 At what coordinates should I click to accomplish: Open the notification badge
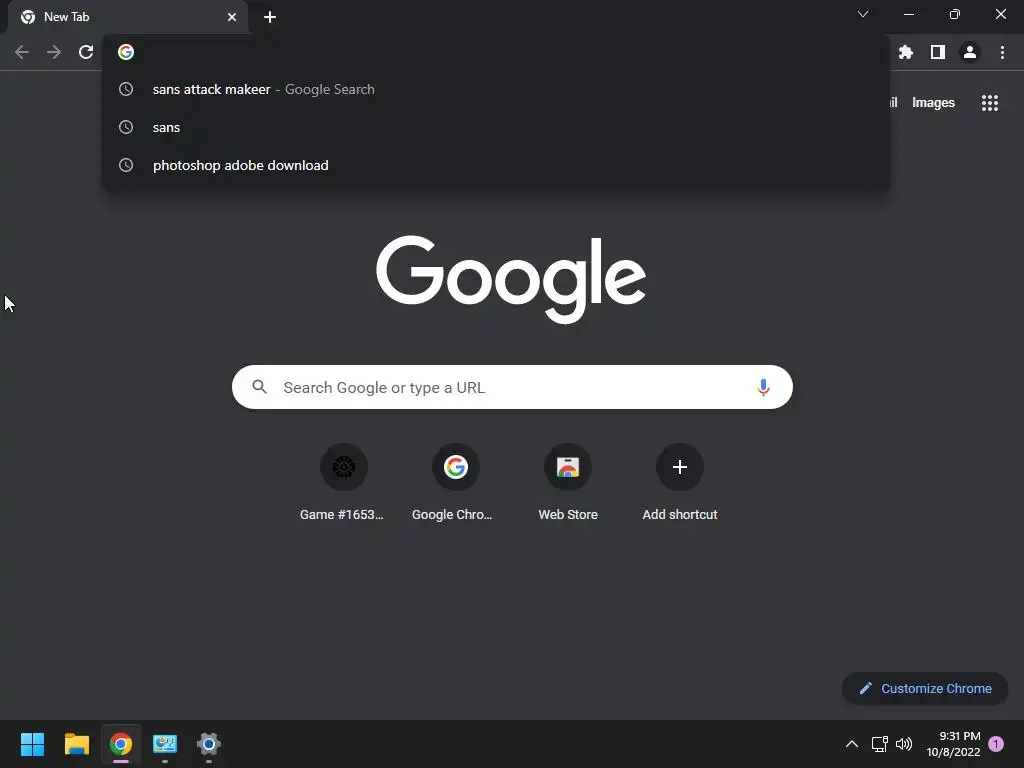[996, 744]
